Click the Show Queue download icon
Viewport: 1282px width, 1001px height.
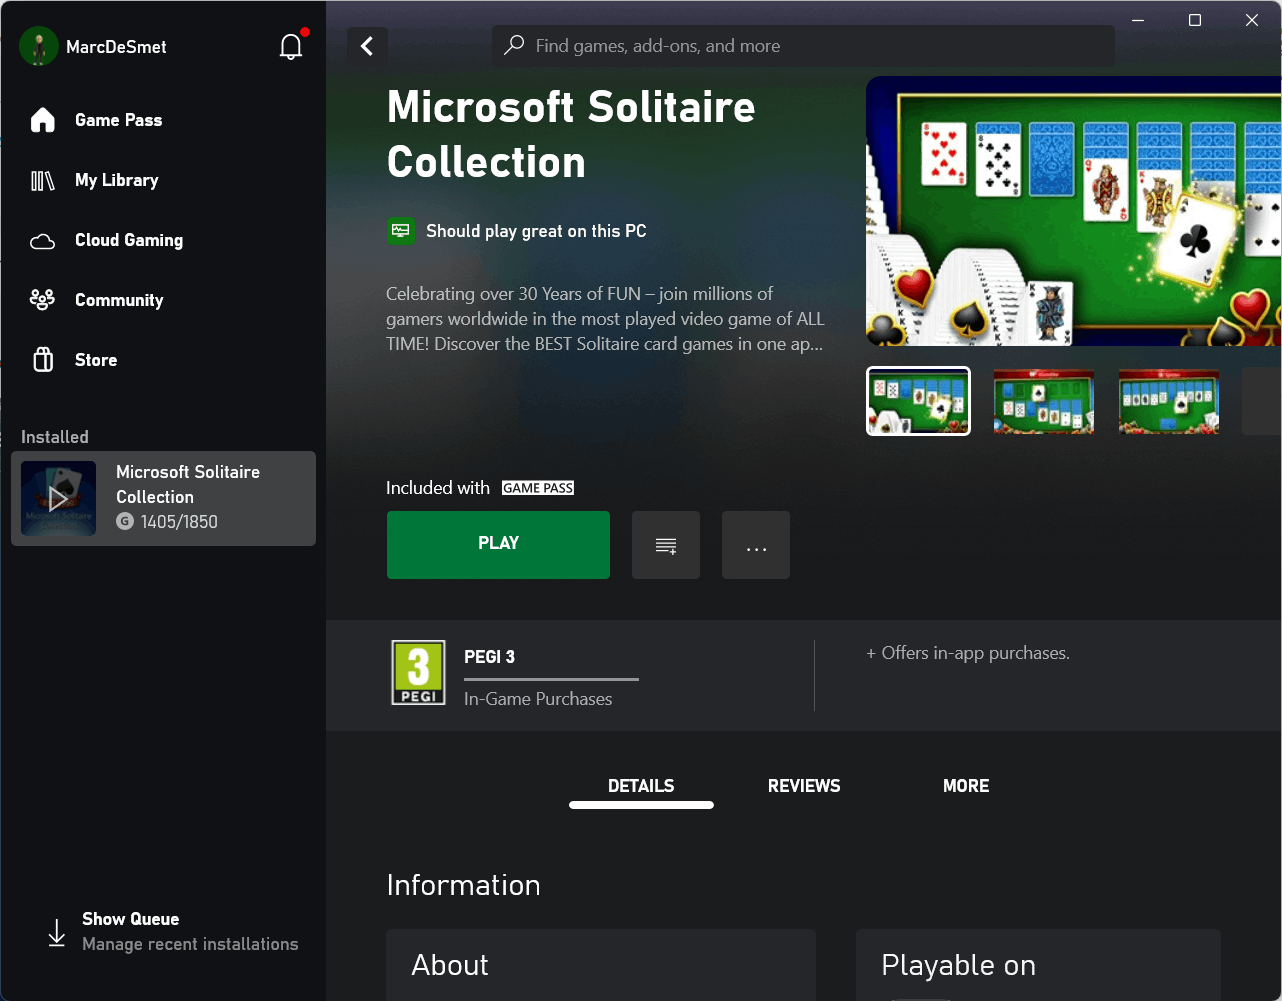57,932
